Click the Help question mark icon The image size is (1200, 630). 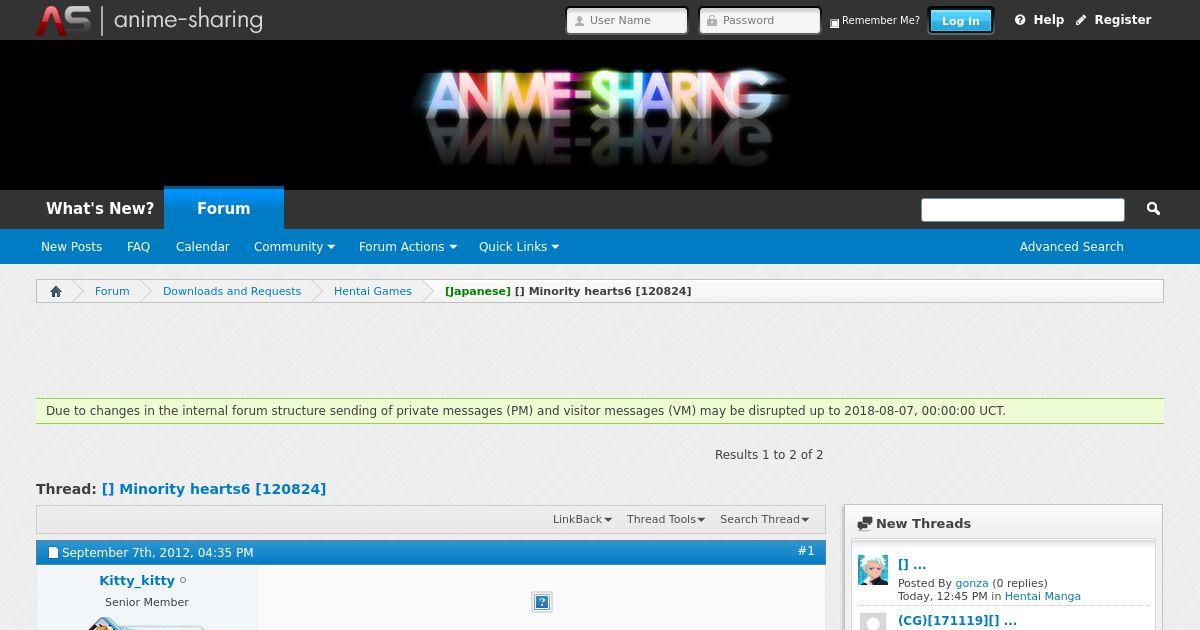coord(1020,20)
